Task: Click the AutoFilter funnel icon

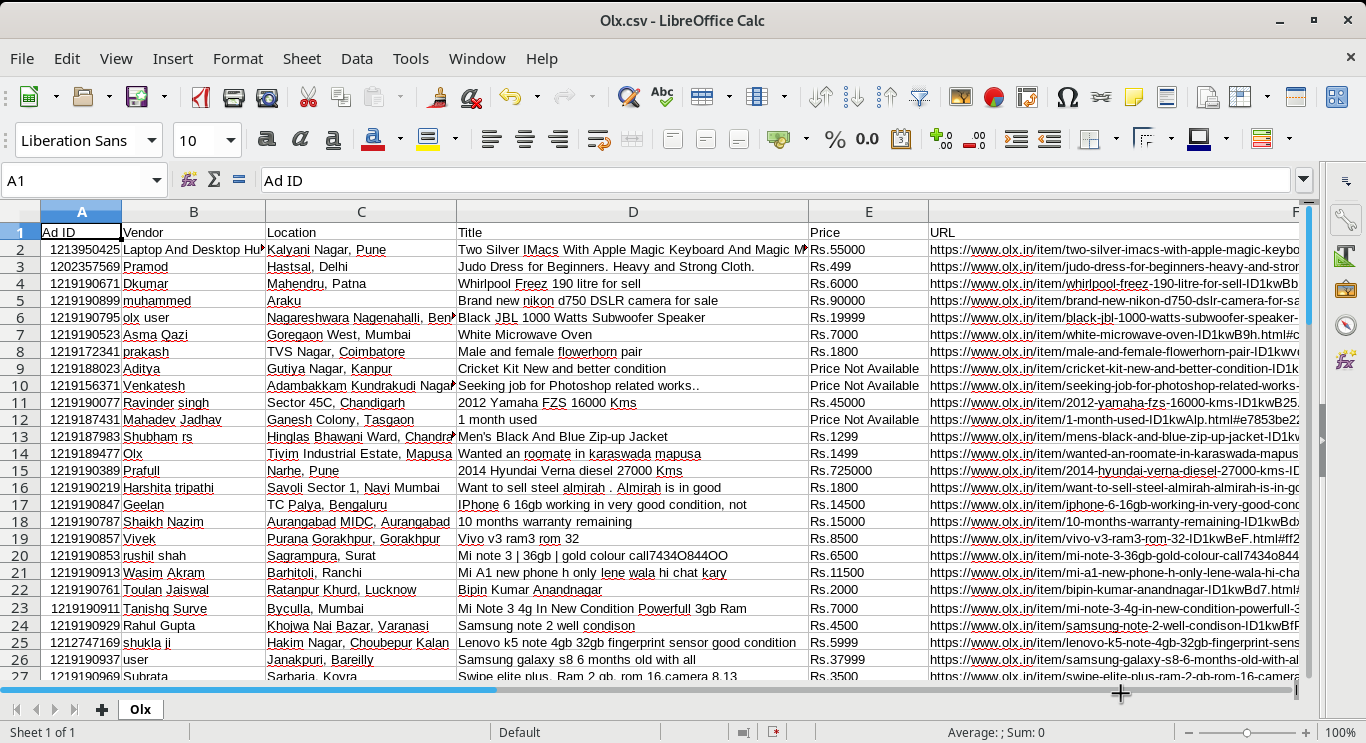Action: pyautogui.click(x=920, y=97)
